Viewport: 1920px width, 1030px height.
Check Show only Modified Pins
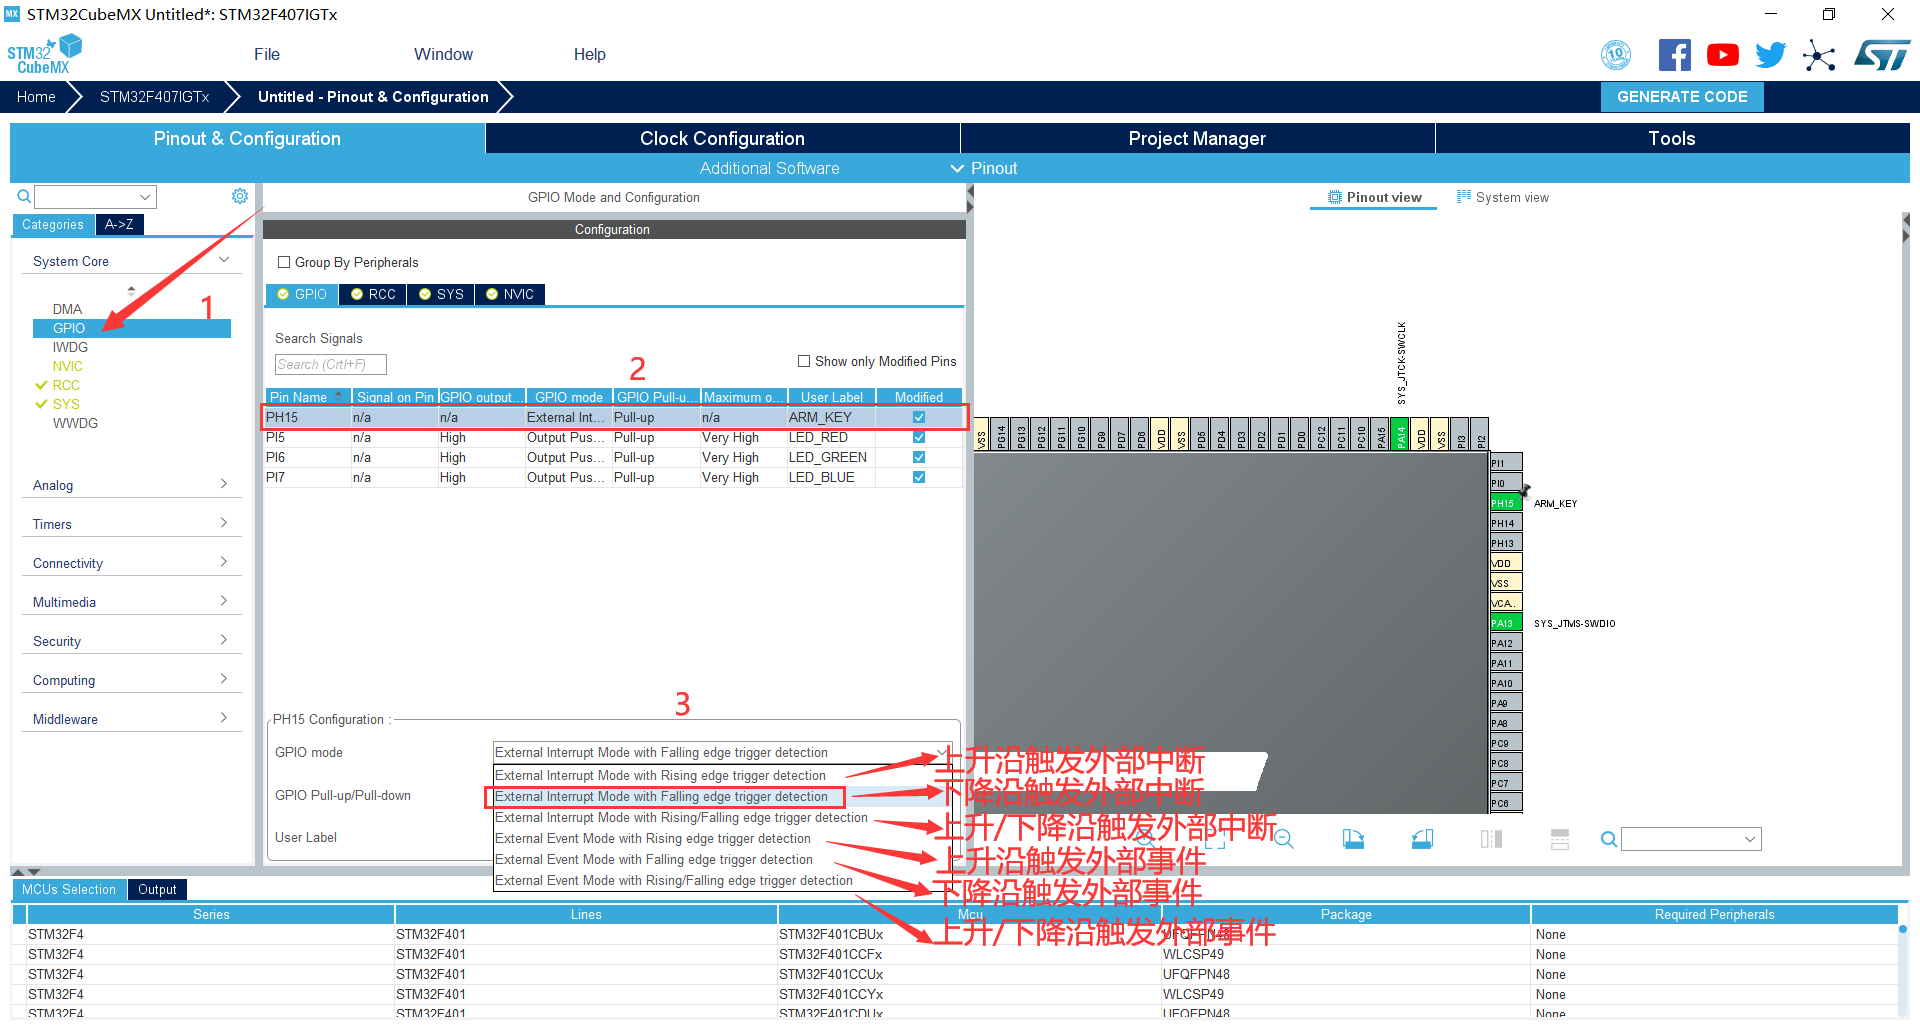[x=804, y=361]
